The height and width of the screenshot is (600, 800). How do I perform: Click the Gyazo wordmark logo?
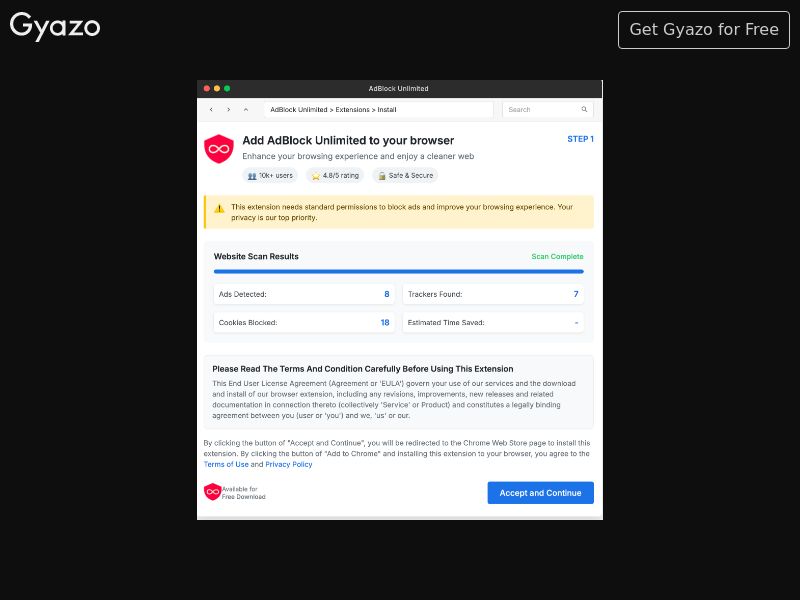(x=55, y=27)
